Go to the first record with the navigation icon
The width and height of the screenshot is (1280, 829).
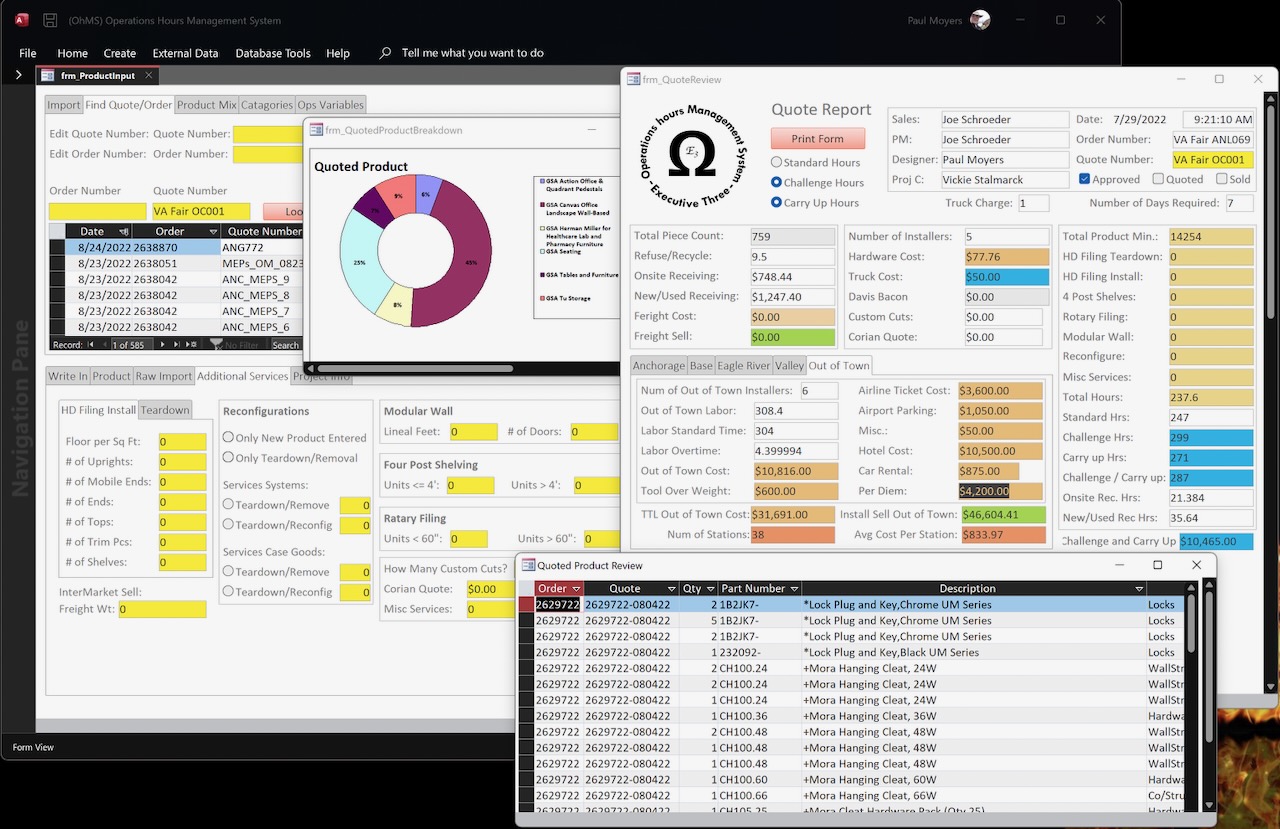[90, 344]
